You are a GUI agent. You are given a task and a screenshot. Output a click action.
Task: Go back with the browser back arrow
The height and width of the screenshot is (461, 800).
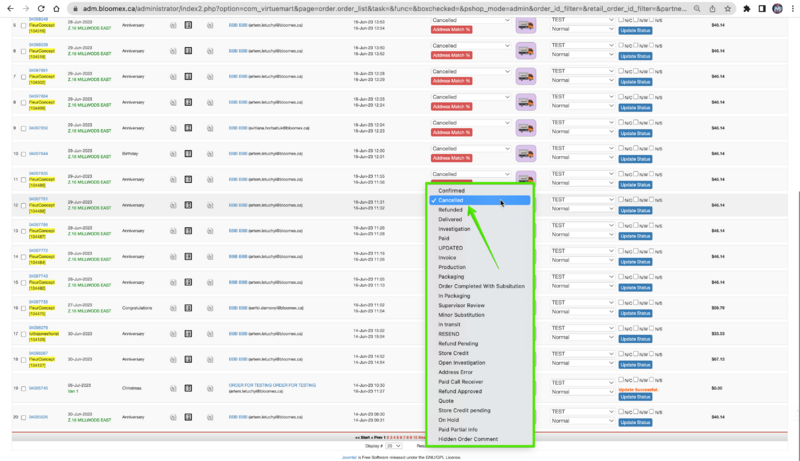pos(10,9)
